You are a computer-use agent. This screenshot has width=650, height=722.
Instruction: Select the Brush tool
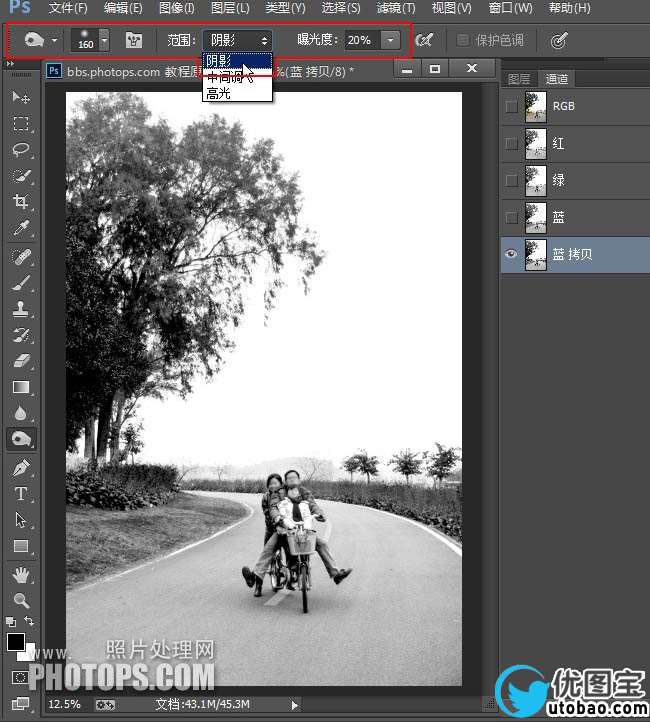point(21,283)
